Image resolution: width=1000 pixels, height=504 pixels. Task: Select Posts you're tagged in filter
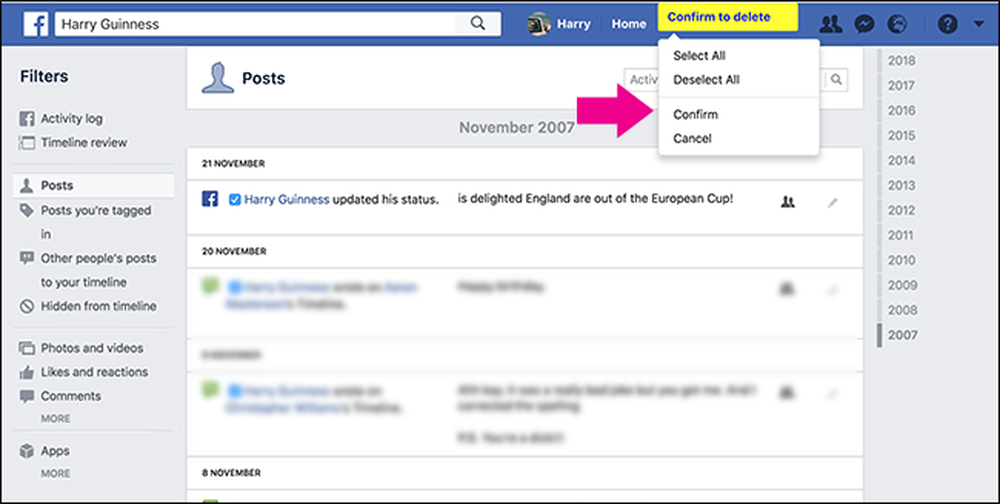pos(86,222)
